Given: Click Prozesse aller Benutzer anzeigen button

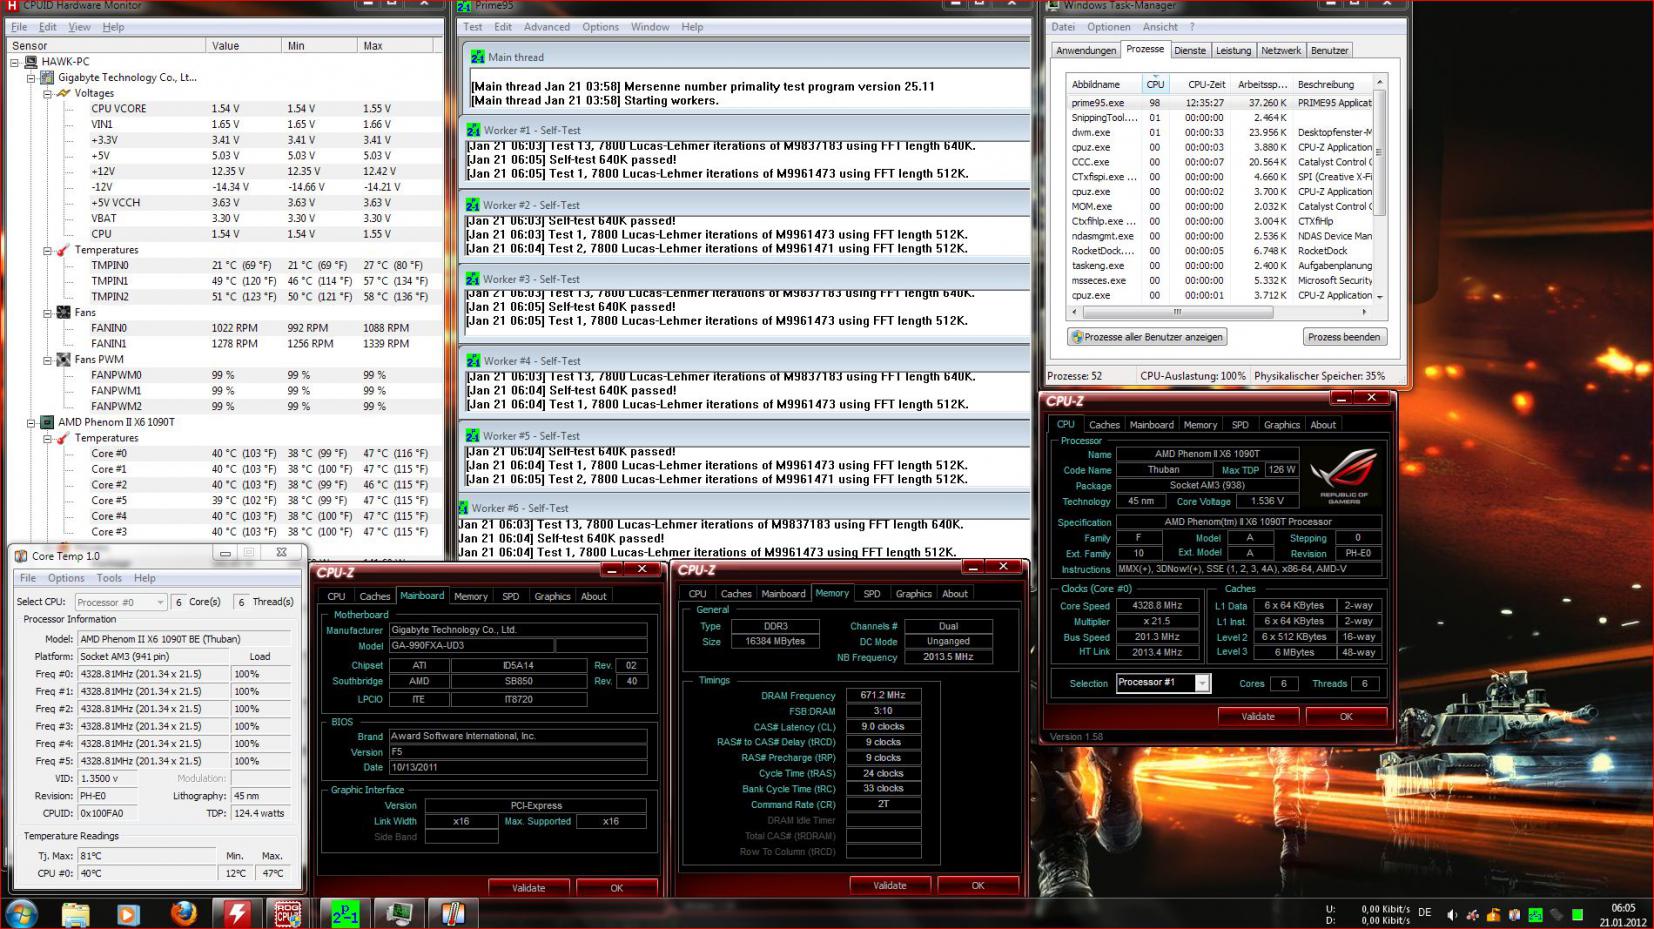Looking at the screenshot, I should (x=1146, y=337).
